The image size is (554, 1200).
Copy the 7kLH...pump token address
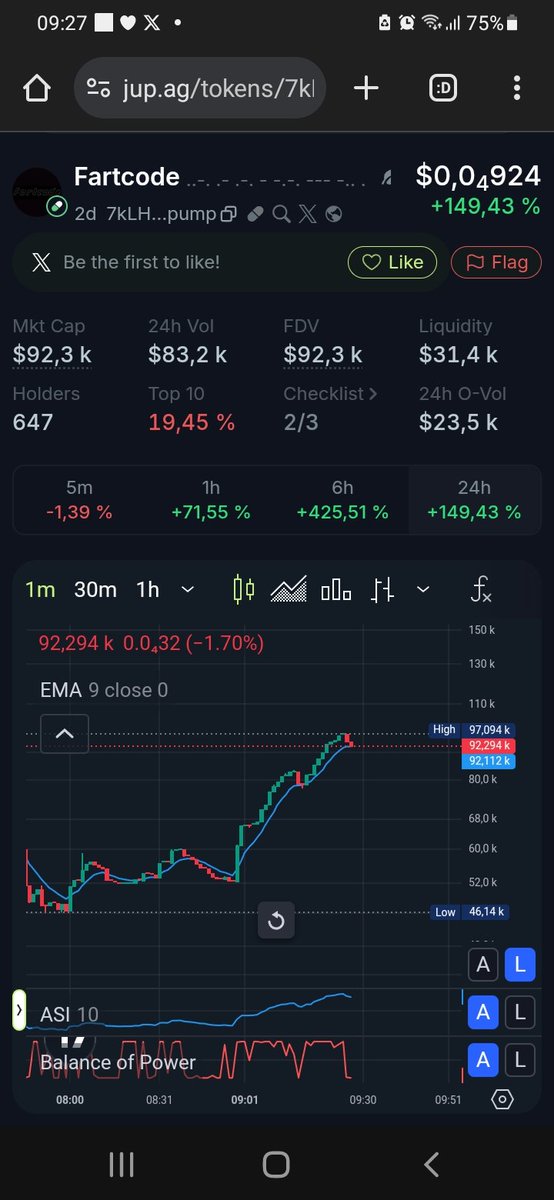pyautogui.click(x=228, y=213)
